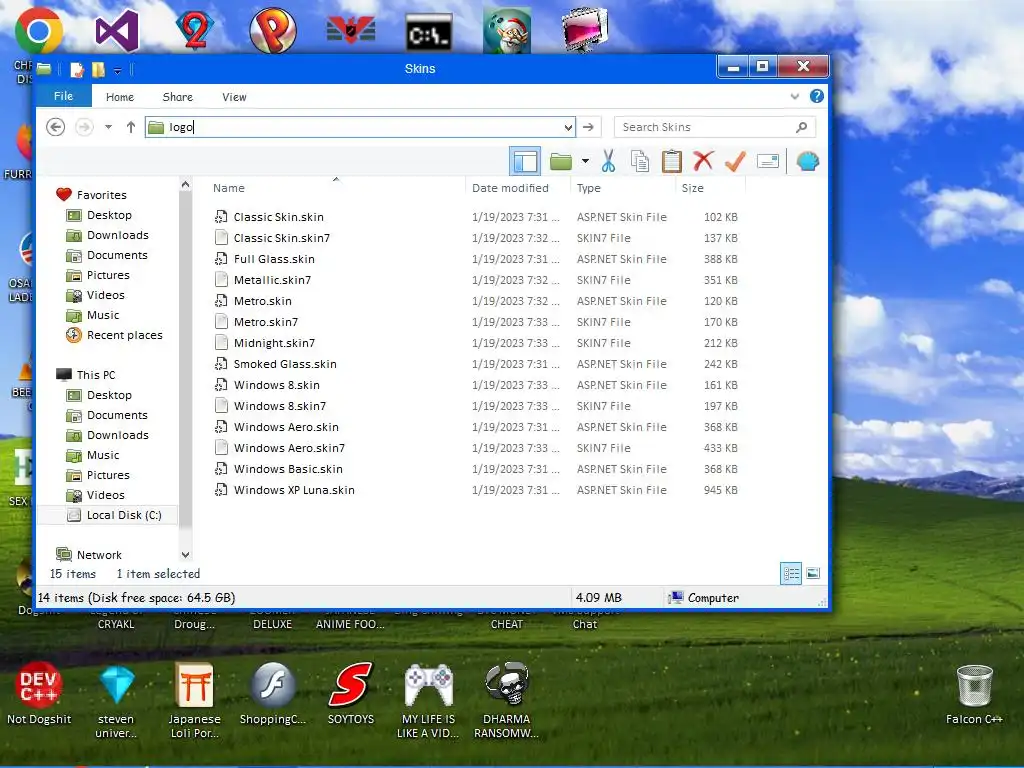Select This PC in navigation pane

coord(95,375)
